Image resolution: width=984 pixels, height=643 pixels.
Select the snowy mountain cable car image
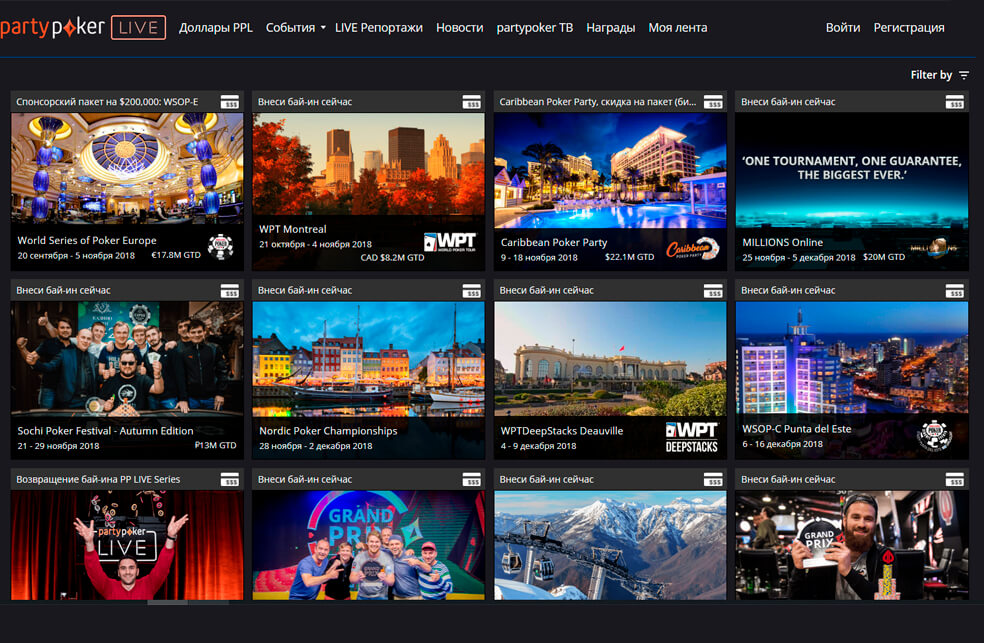[610, 545]
